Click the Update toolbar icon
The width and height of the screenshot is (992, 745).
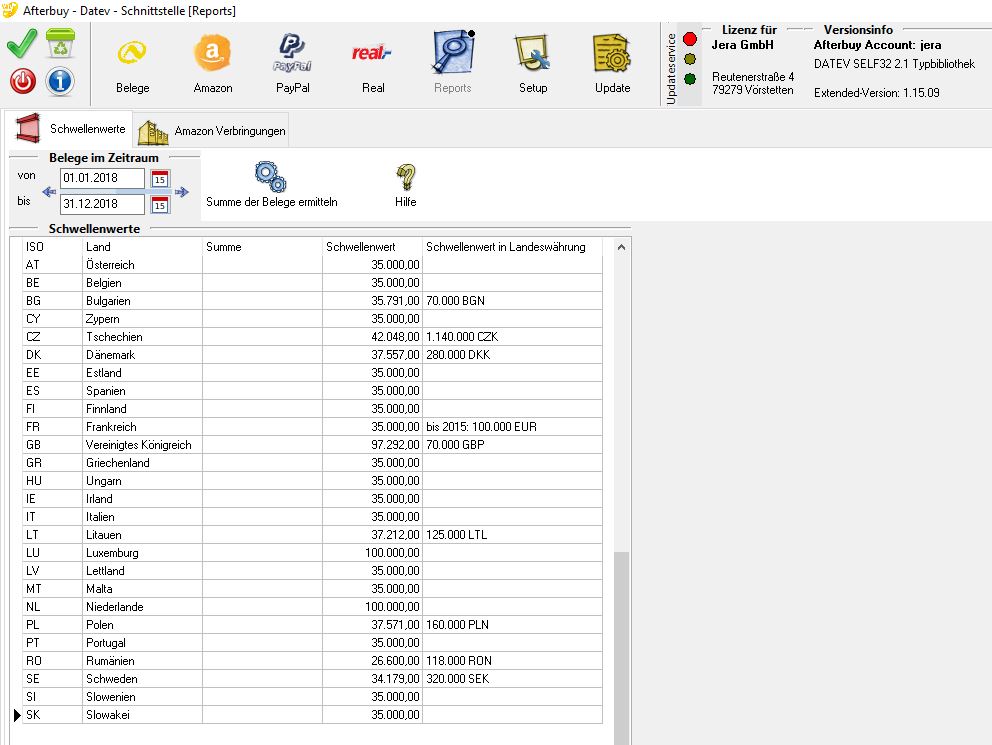coord(612,63)
